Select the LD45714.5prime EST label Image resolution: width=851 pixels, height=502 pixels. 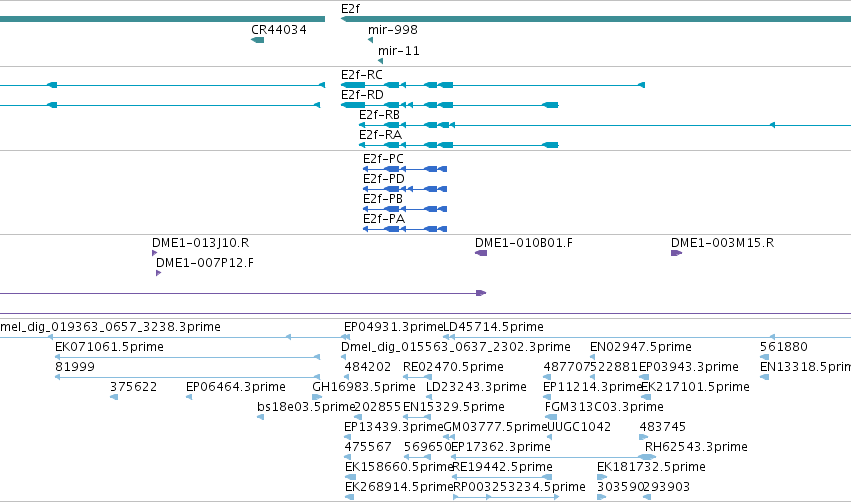[494, 327]
